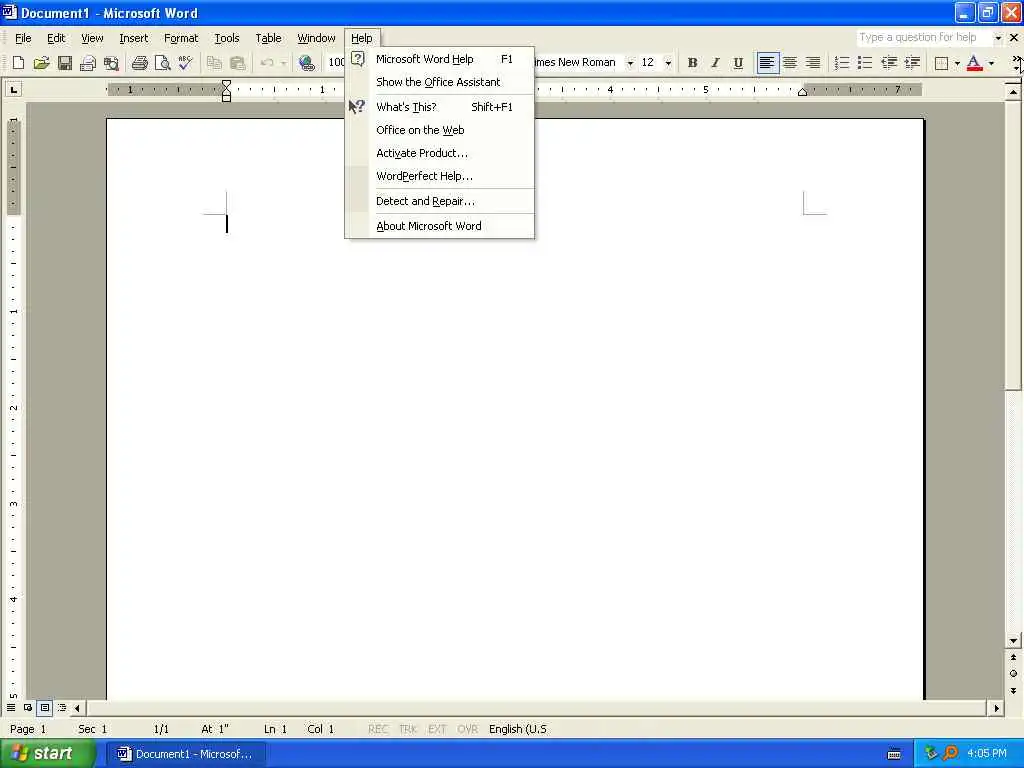Apply numbered list formatting

click(x=842, y=63)
